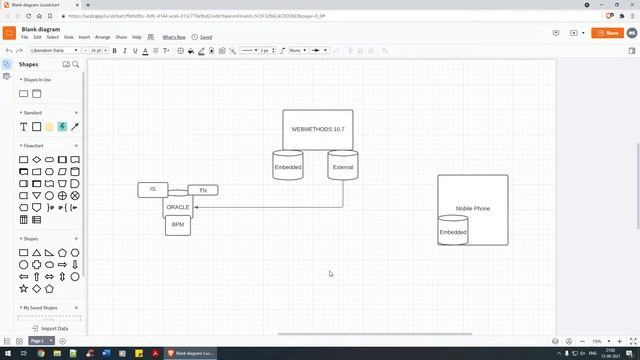Toggle bold text formatting
This screenshot has width=640, height=360.
point(114,51)
